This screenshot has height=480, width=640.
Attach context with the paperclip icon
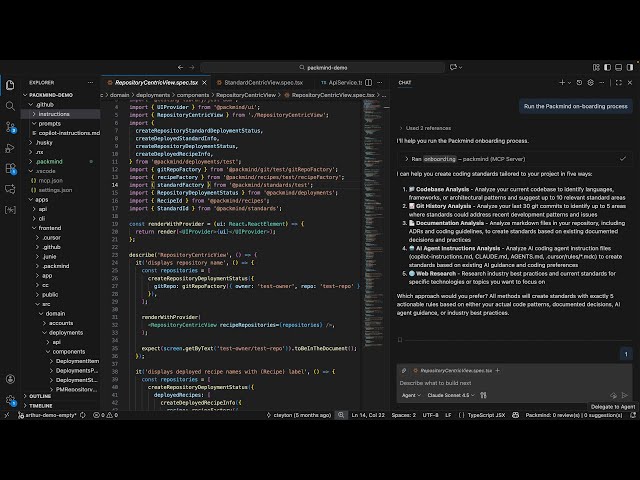point(404,371)
